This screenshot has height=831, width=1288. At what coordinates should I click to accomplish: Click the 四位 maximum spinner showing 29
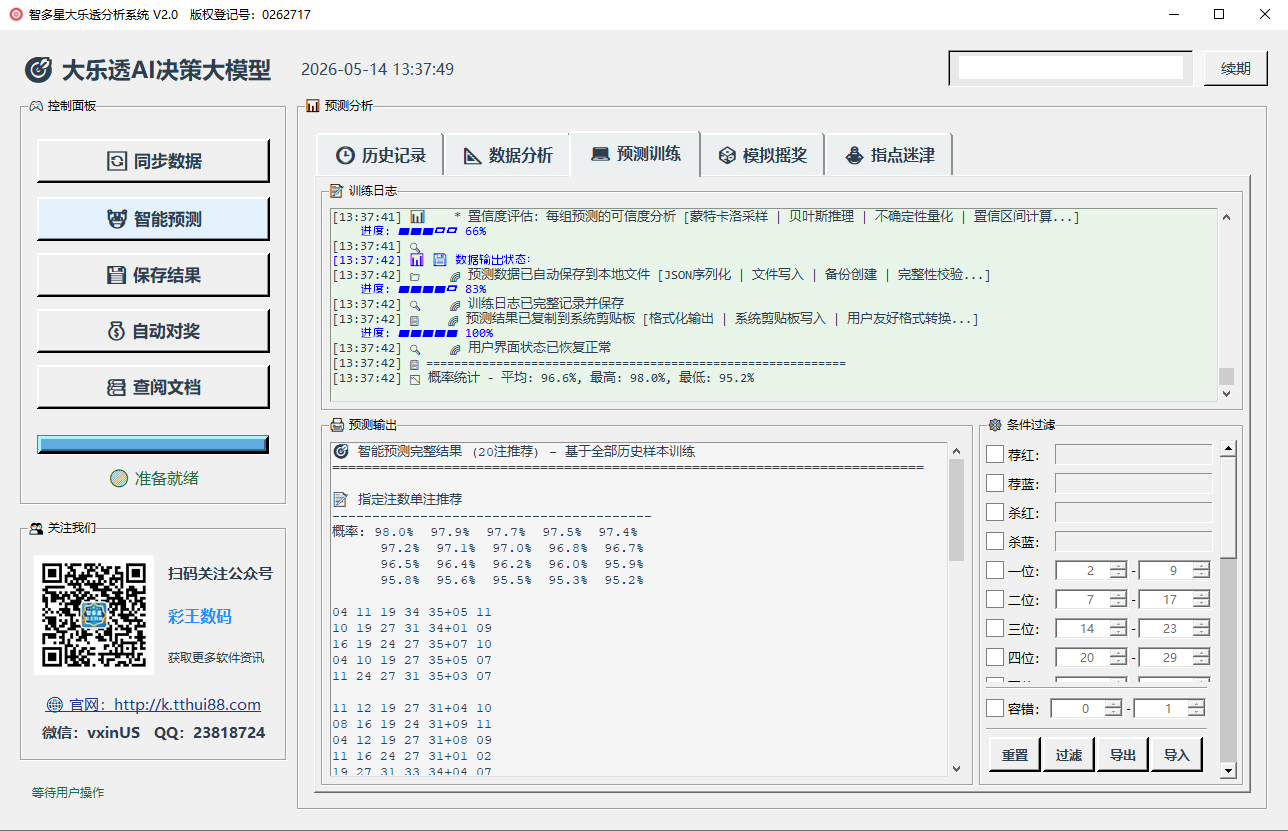click(x=1174, y=658)
